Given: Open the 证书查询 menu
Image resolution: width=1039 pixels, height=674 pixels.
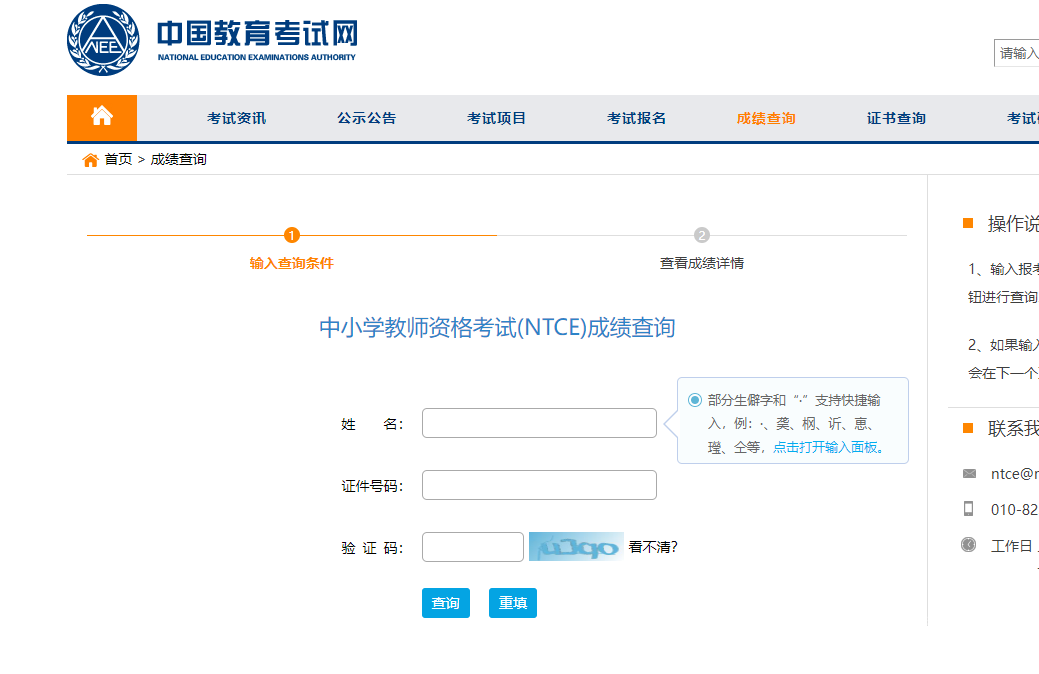Looking at the screenshot, I should [897, 118].
